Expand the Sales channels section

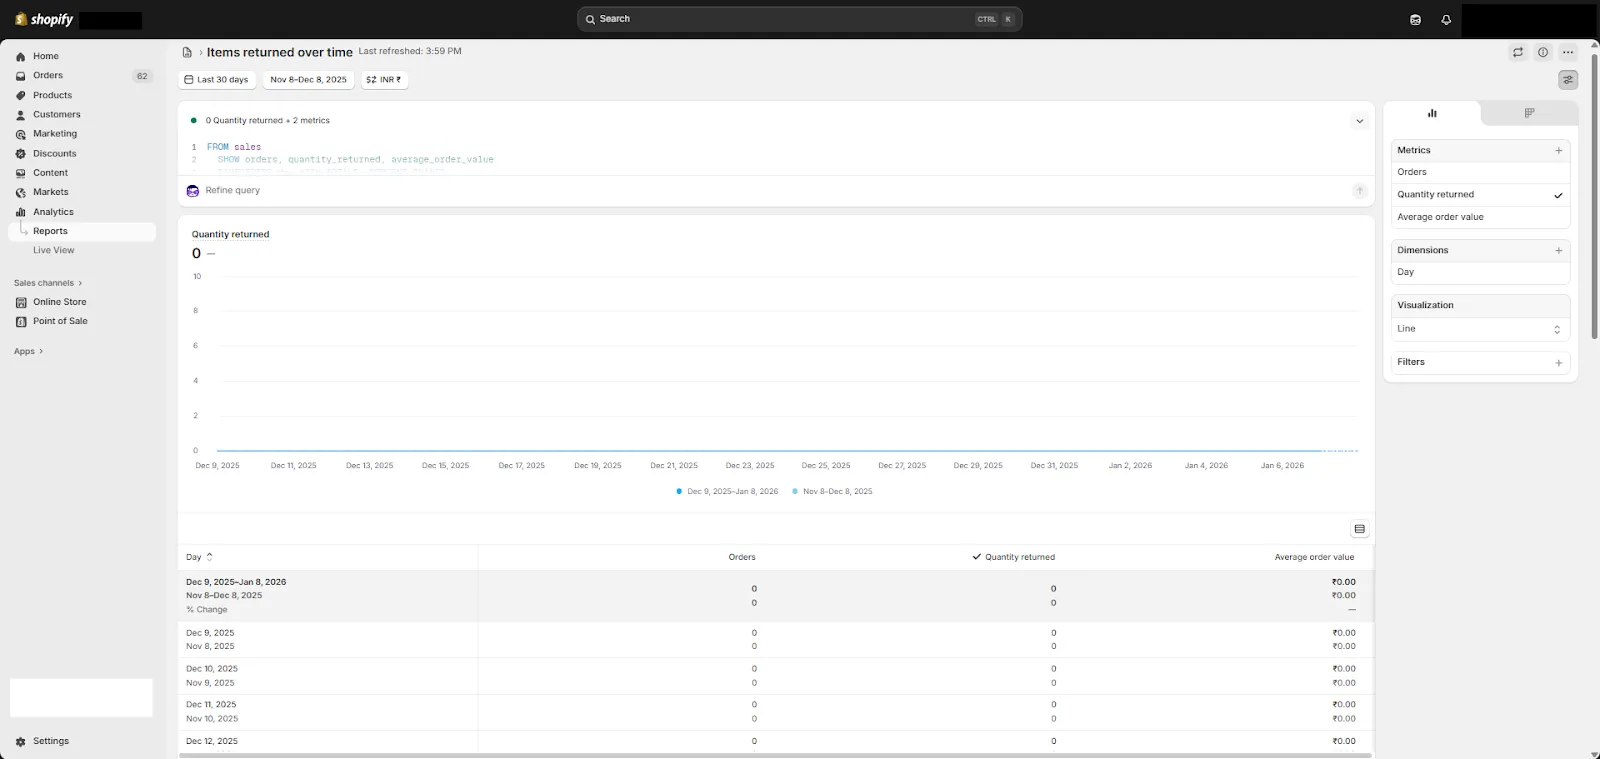click(48, 283)
